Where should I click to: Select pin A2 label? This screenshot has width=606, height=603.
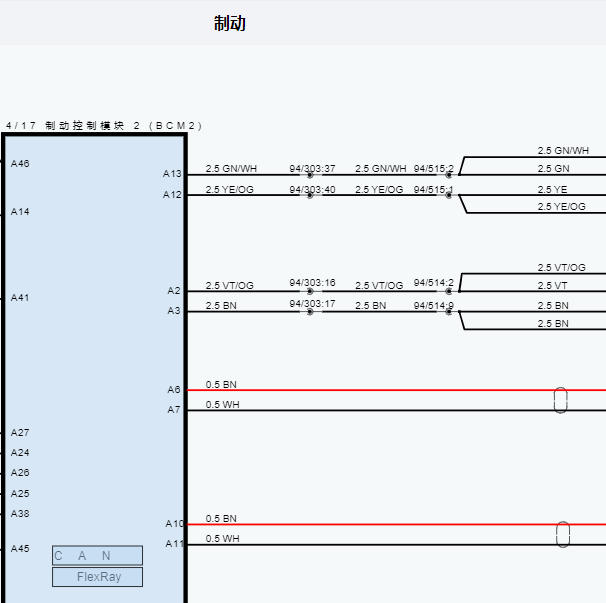(x=174, y=290)
